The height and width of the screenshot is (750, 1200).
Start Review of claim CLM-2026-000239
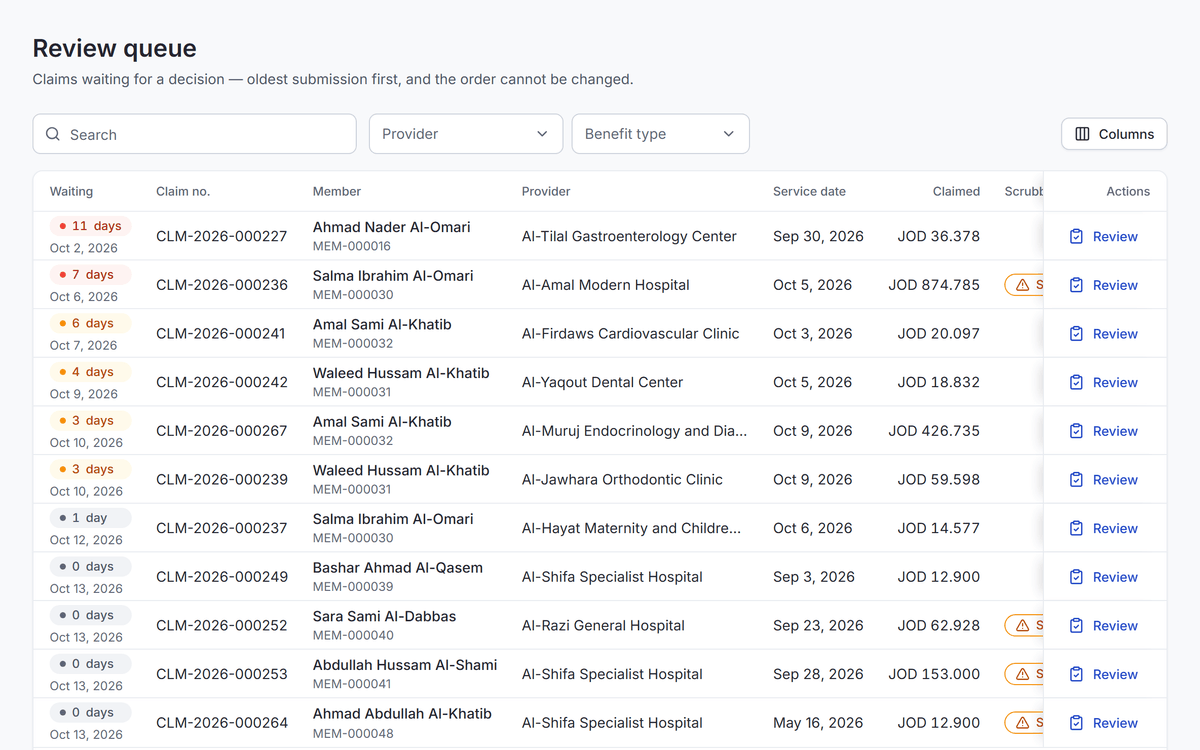click(1104, 480)
